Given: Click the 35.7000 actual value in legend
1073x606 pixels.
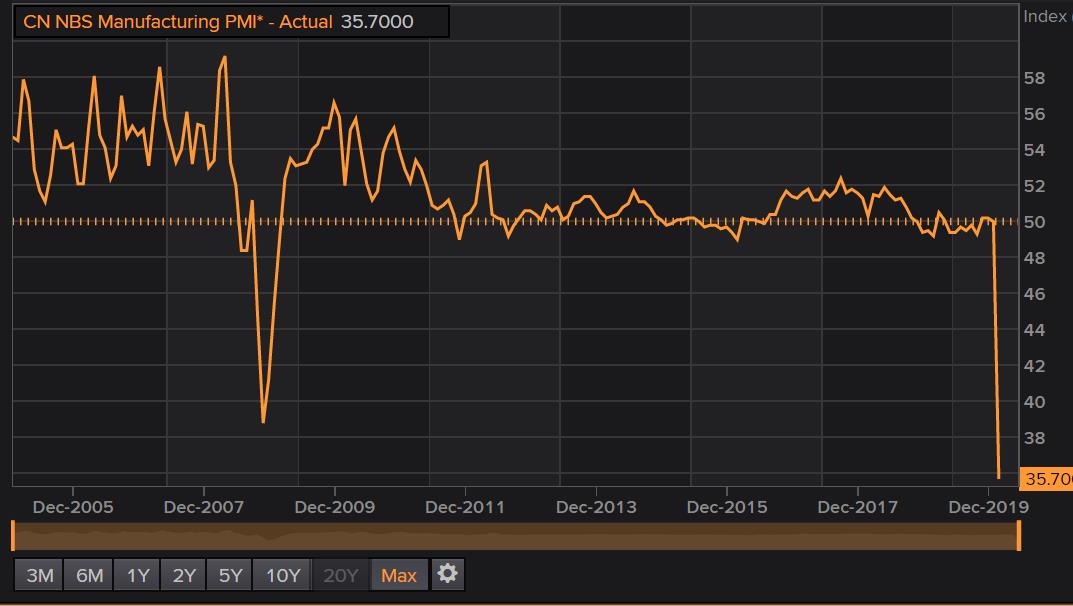Looking at the screenshot, I should pos(377,22).
